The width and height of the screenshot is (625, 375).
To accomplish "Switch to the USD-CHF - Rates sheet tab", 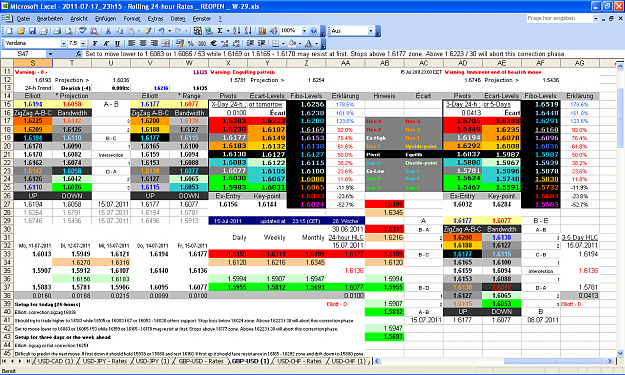I will coord(299,361).
